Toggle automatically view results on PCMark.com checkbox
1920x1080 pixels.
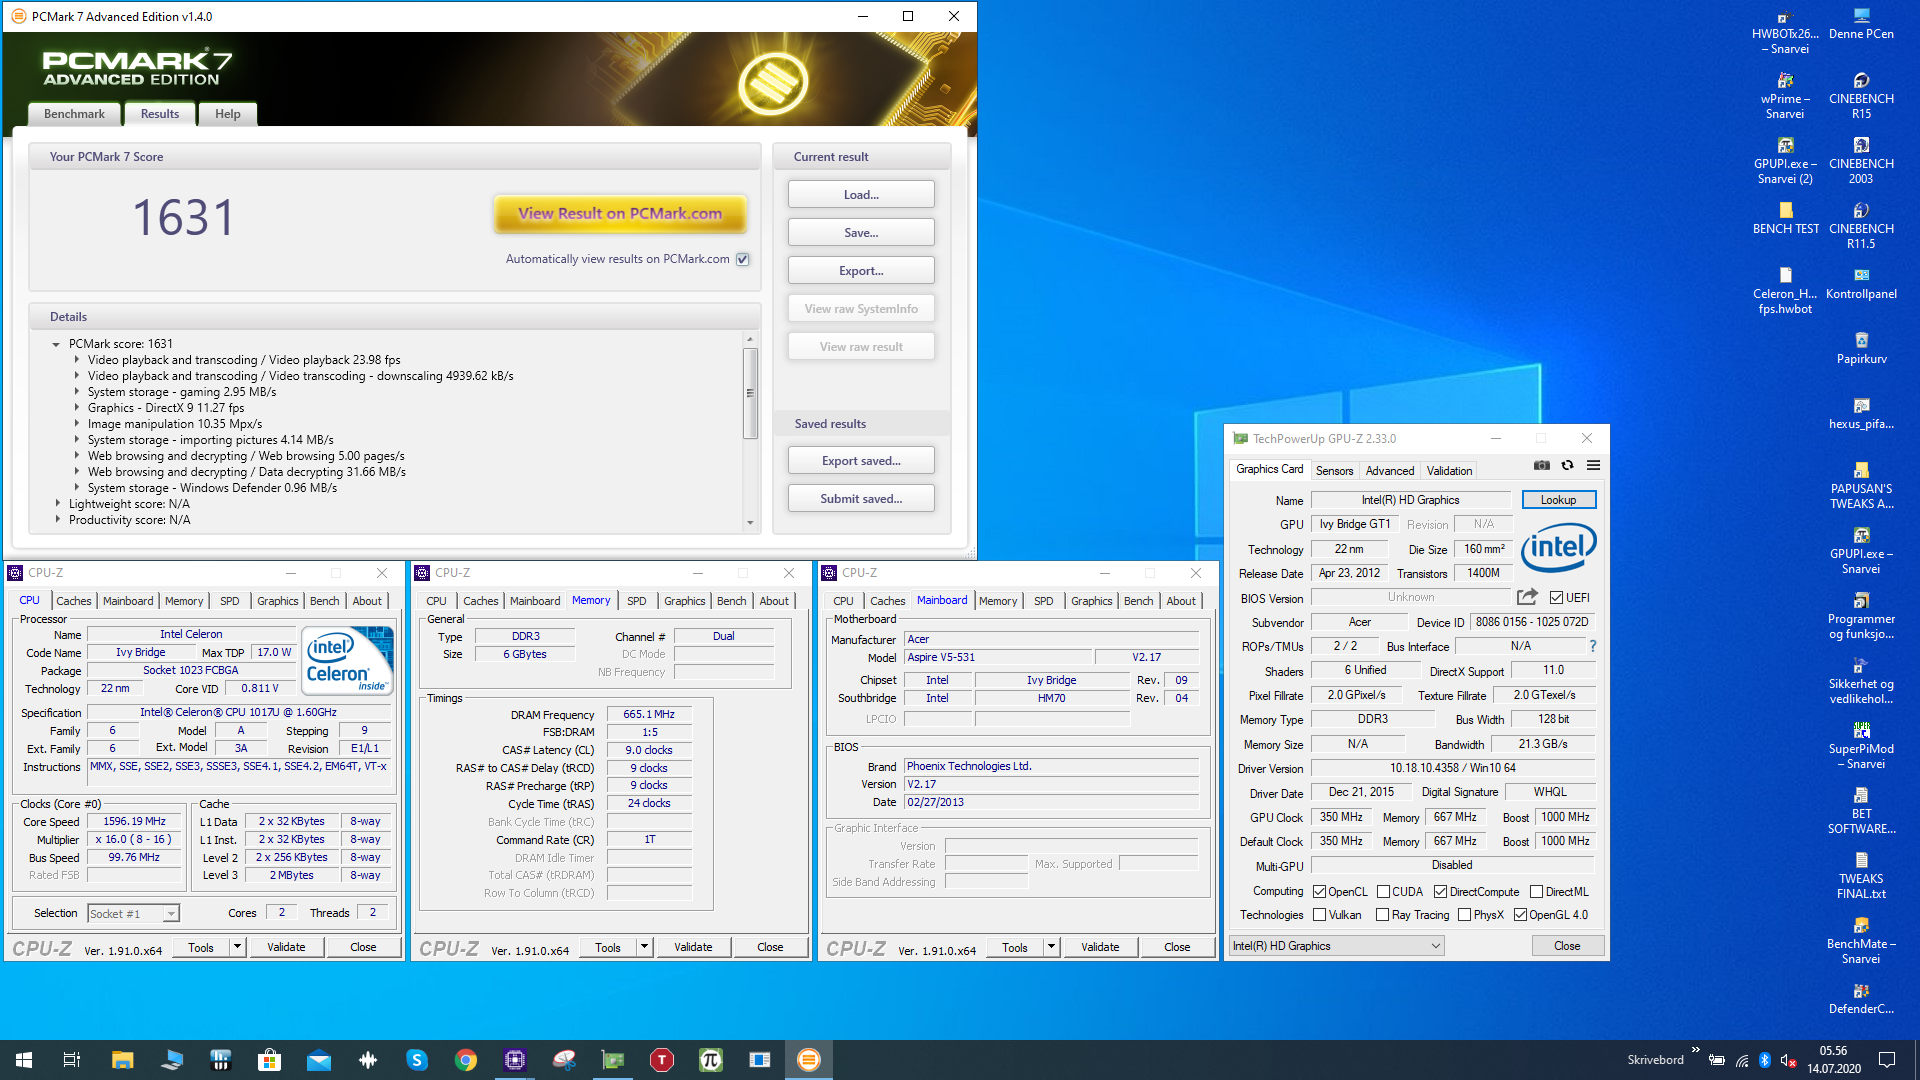click(743, 259)
